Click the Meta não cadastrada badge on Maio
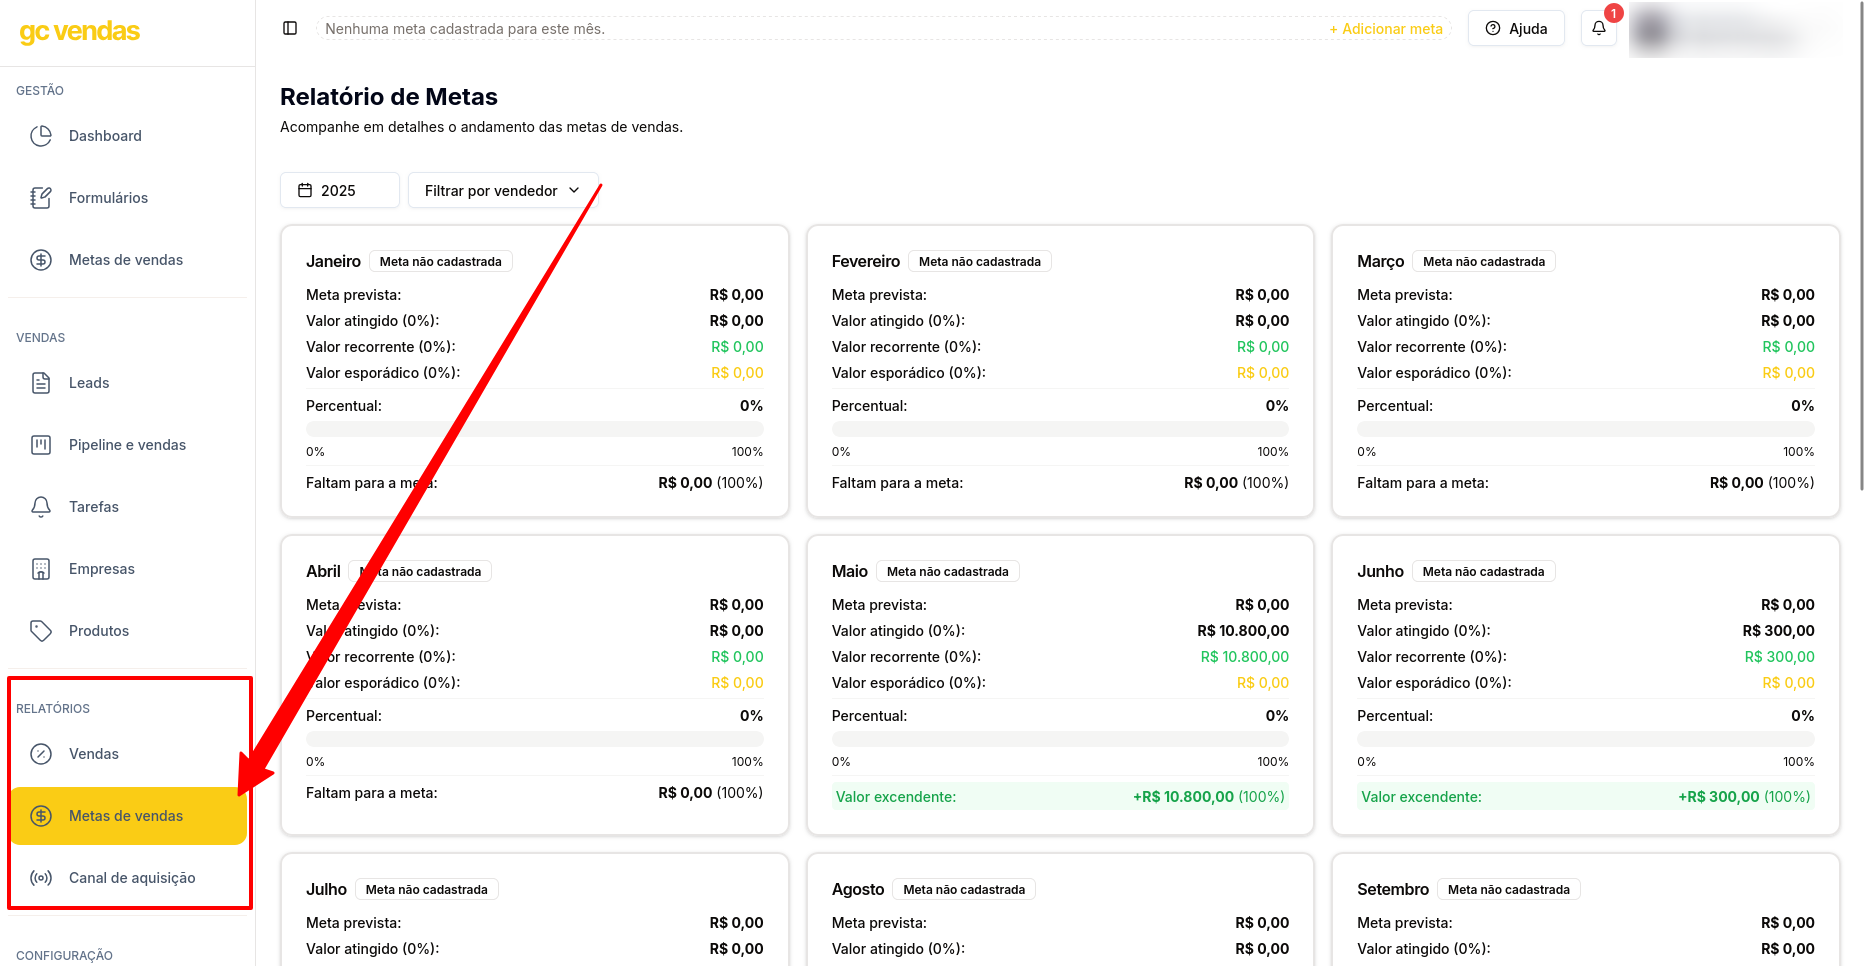The width and height of the screenshot is (1865, 966). pyautogui.click(x=947, y=570)
